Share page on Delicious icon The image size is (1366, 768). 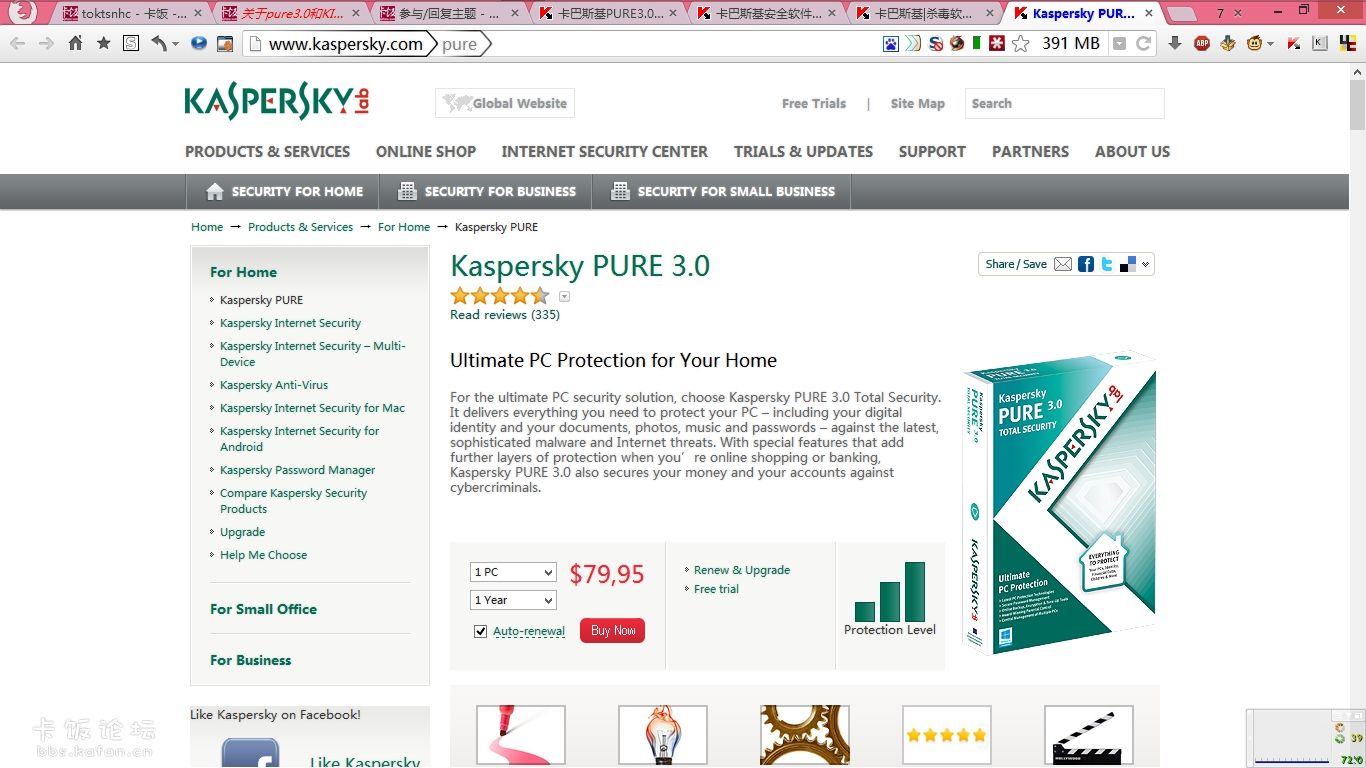pos(1128,264)
